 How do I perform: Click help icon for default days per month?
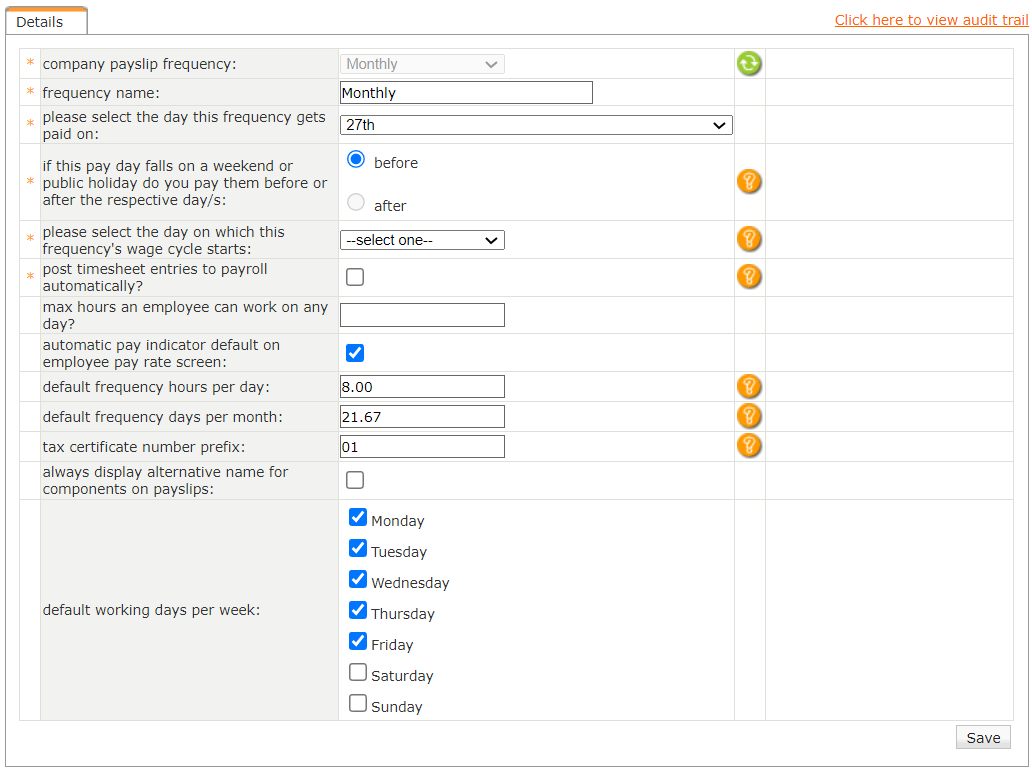pyautogui.click(x=749, y=416)
